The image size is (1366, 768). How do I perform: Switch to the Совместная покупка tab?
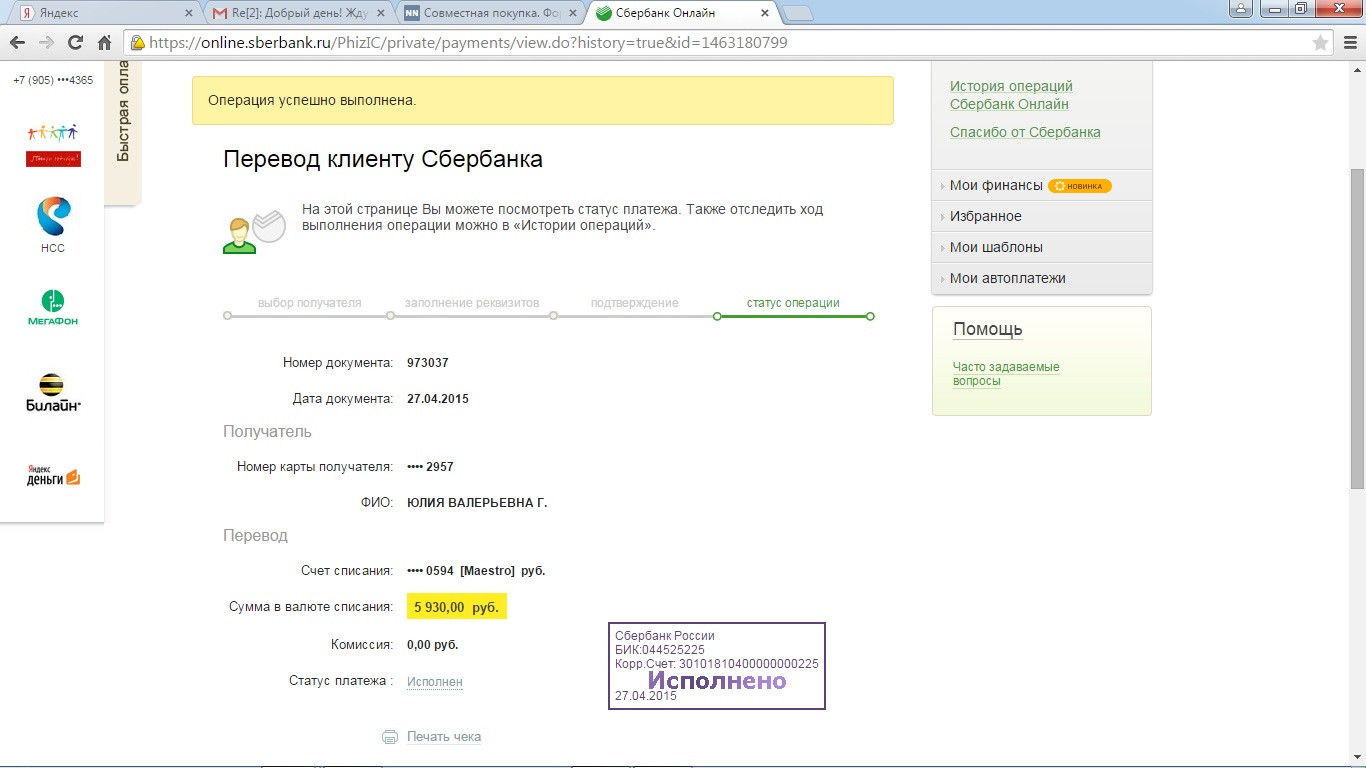pos(489,13)
